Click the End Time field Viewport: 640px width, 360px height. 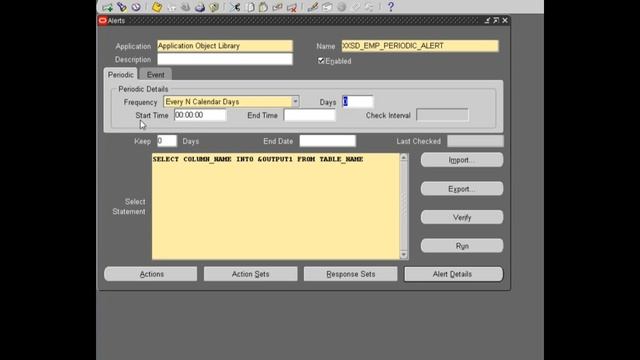[x=309, y=115]
